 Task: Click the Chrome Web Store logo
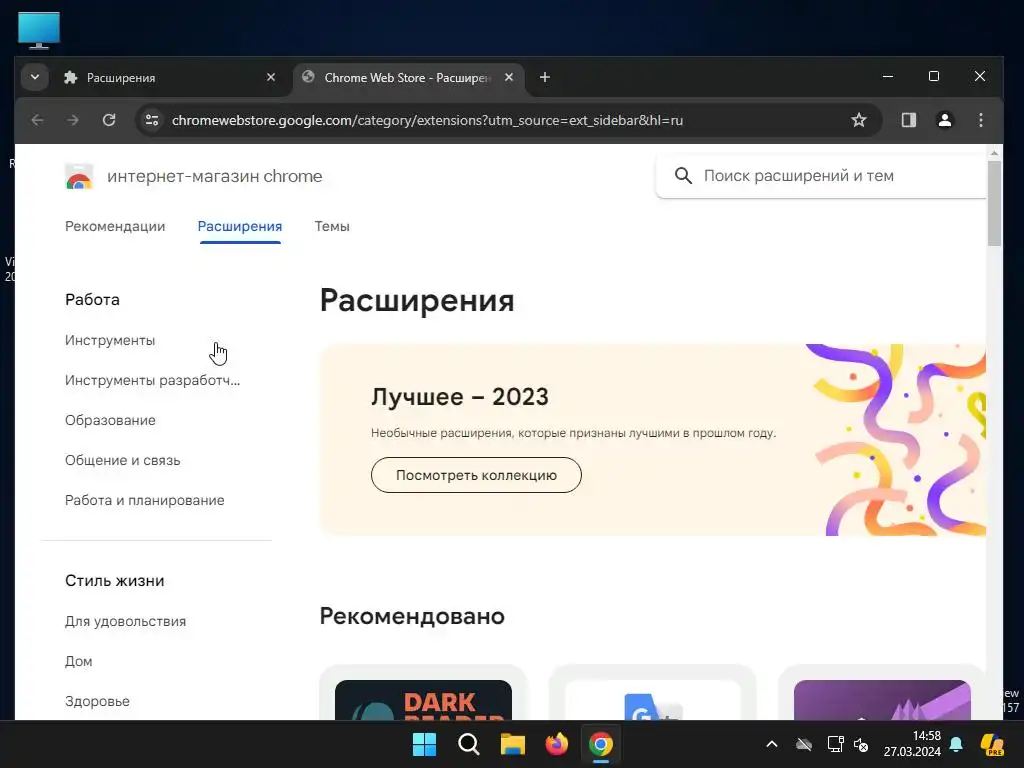click(79, 176)
